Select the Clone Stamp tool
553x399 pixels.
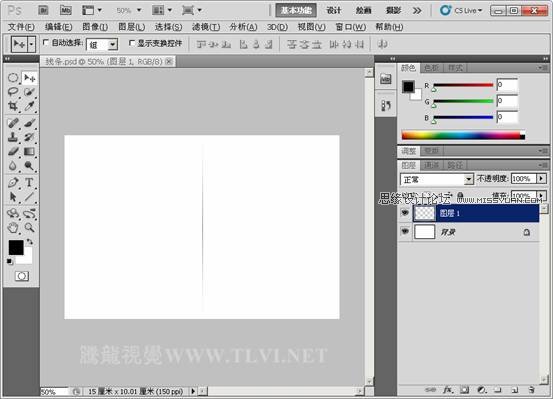[x=13, y=137]
